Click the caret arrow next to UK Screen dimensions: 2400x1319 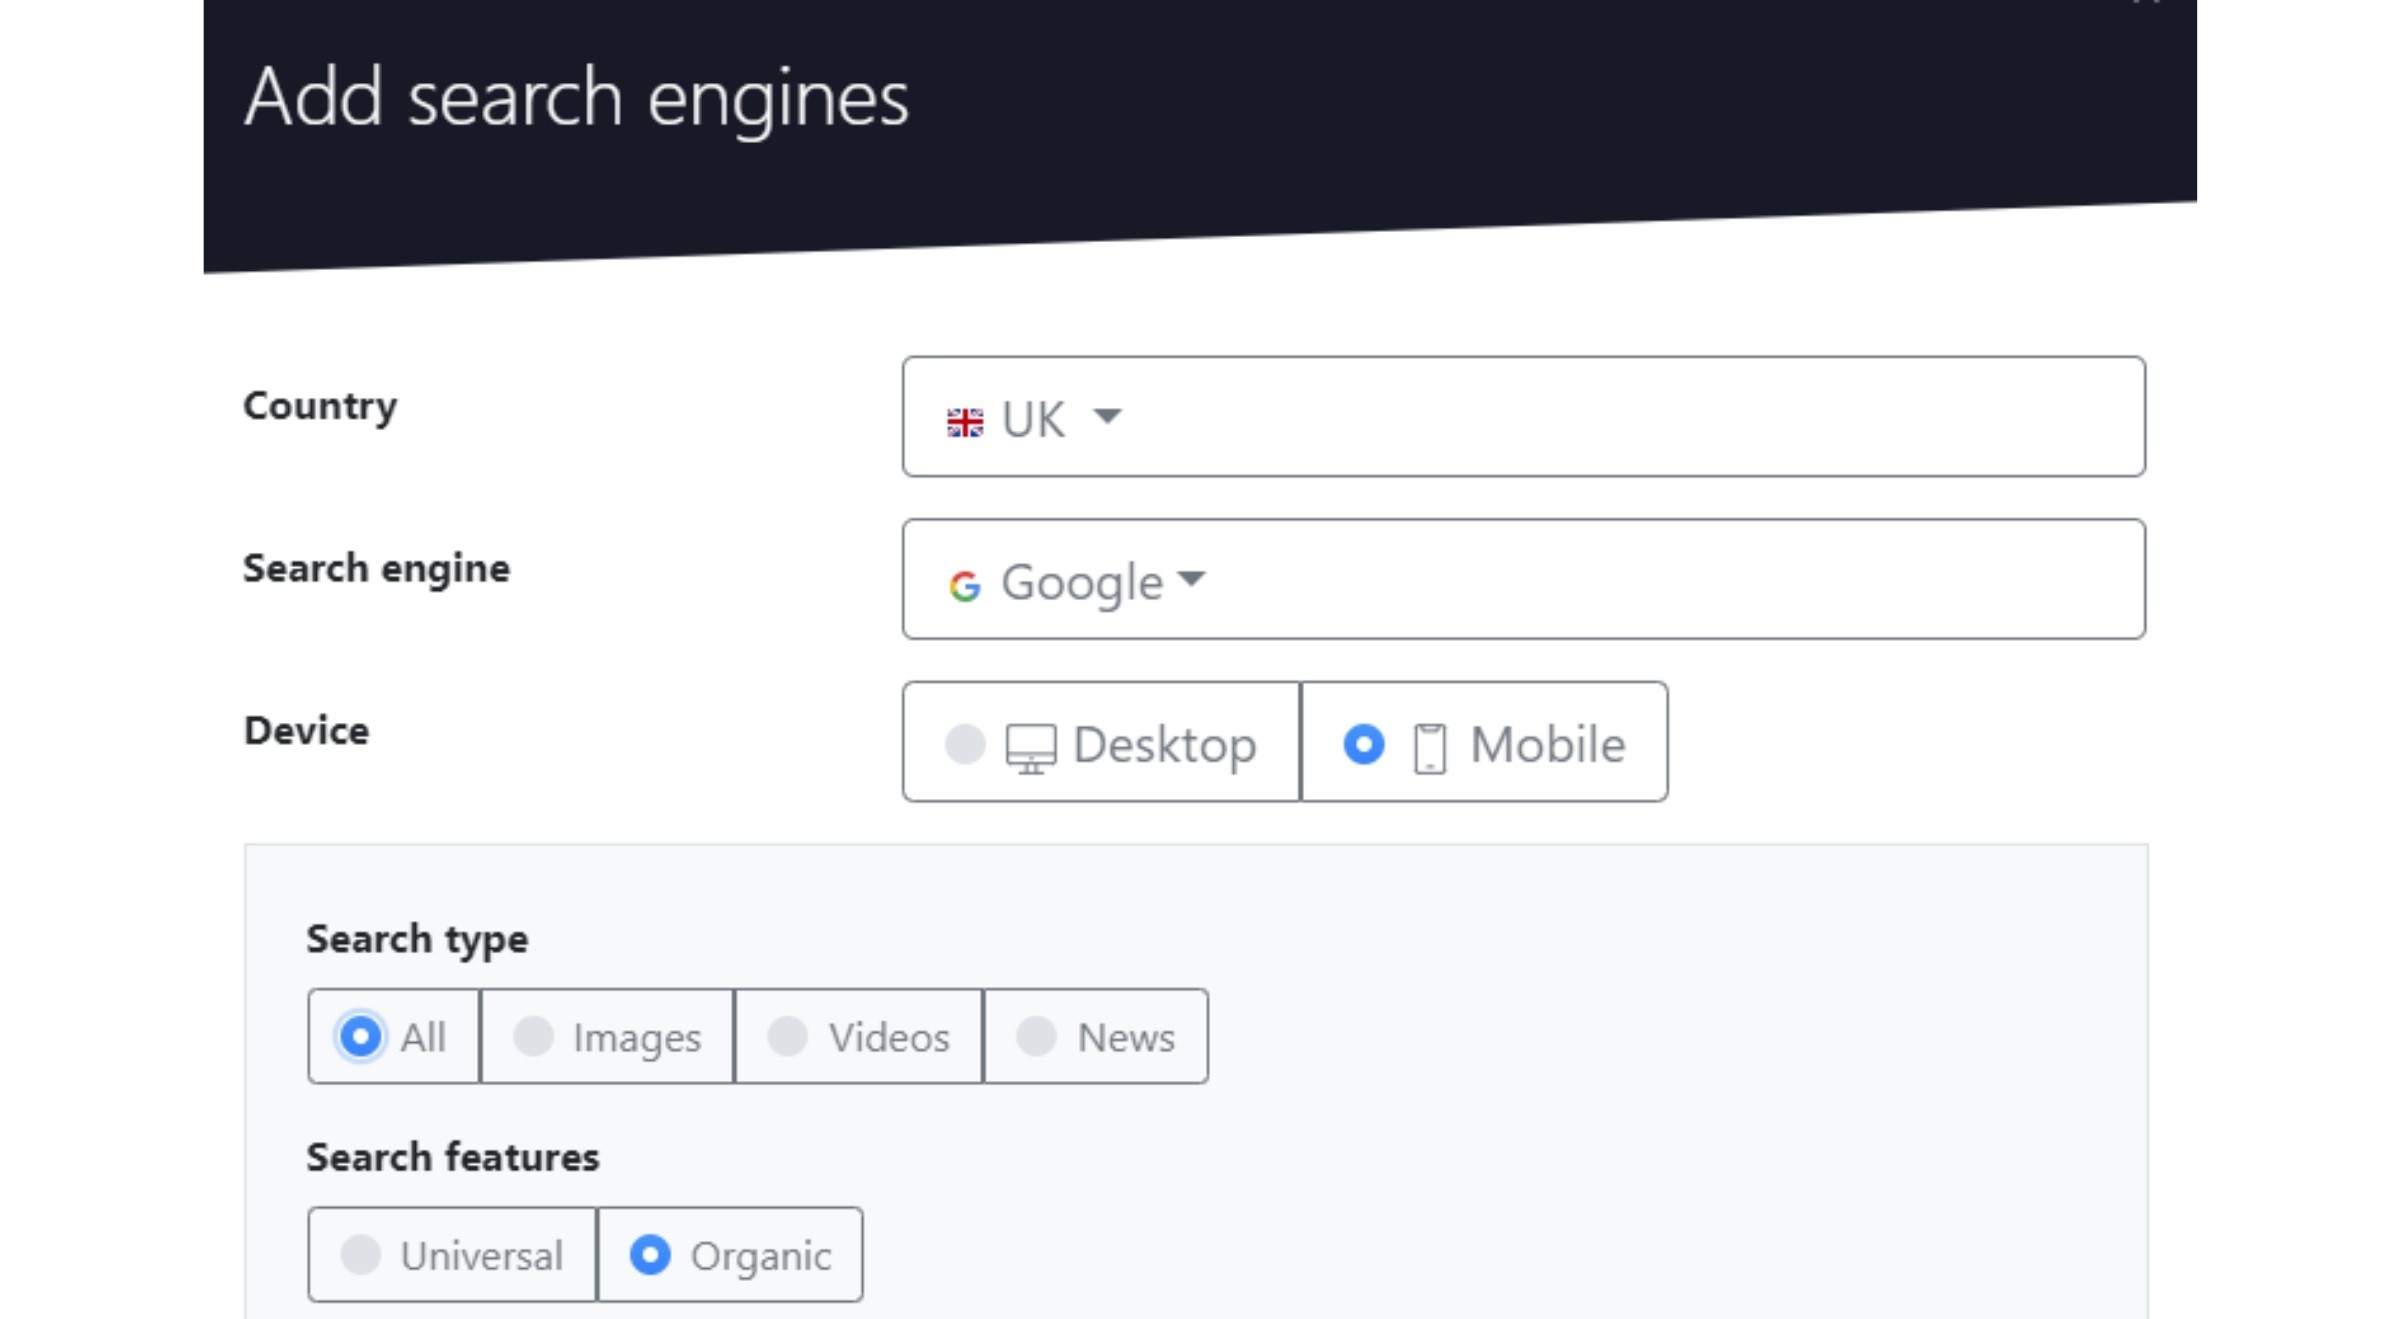tap(1107, 415)
